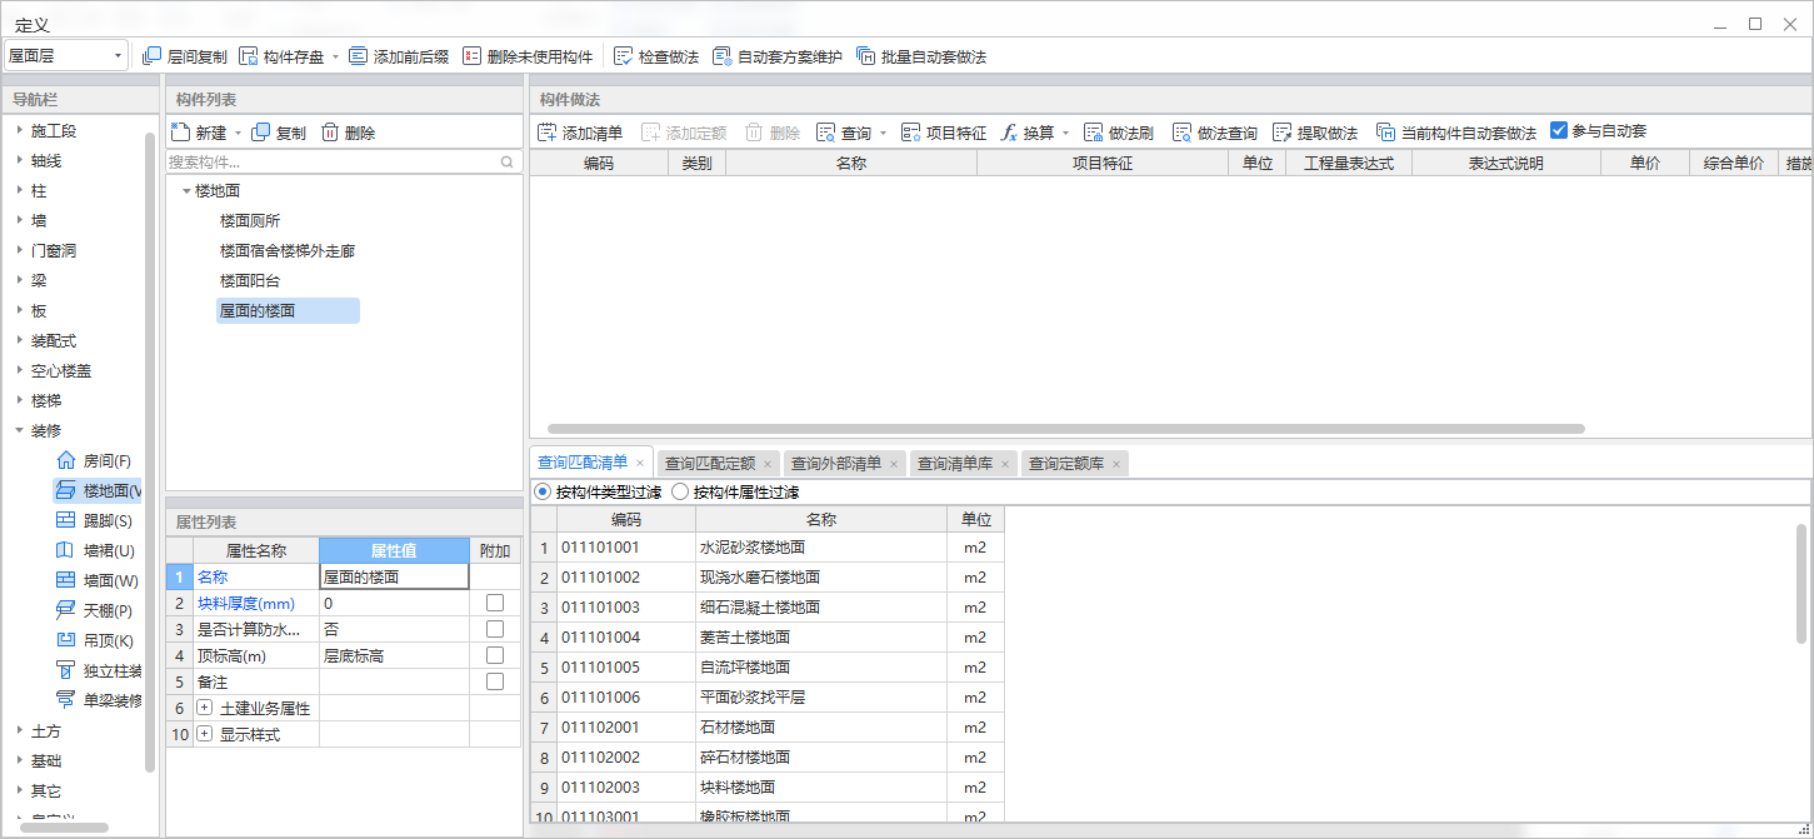This screenshot has height=839, width=1814.
Task: Expand the 施工段 navigation group
Action: [19, 130]
